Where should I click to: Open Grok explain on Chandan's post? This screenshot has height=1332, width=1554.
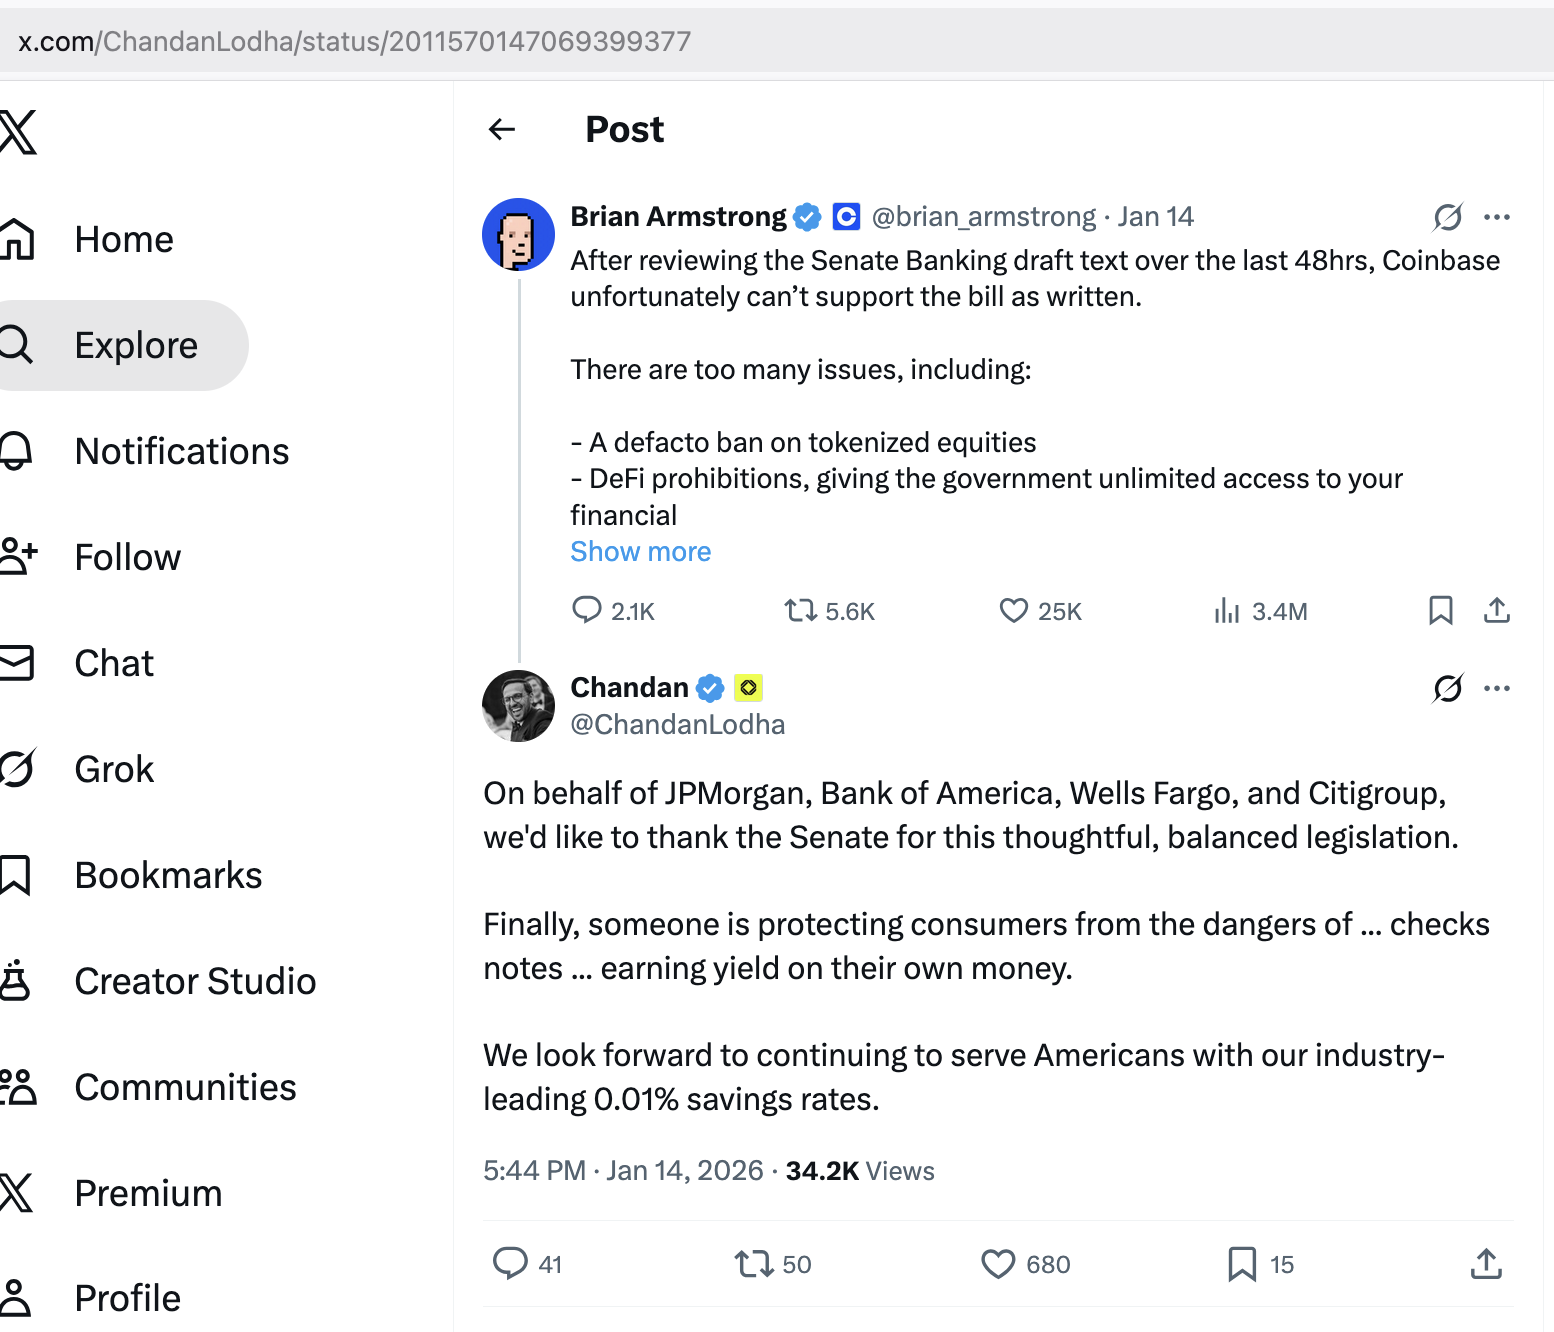(x=1447, y=688)
